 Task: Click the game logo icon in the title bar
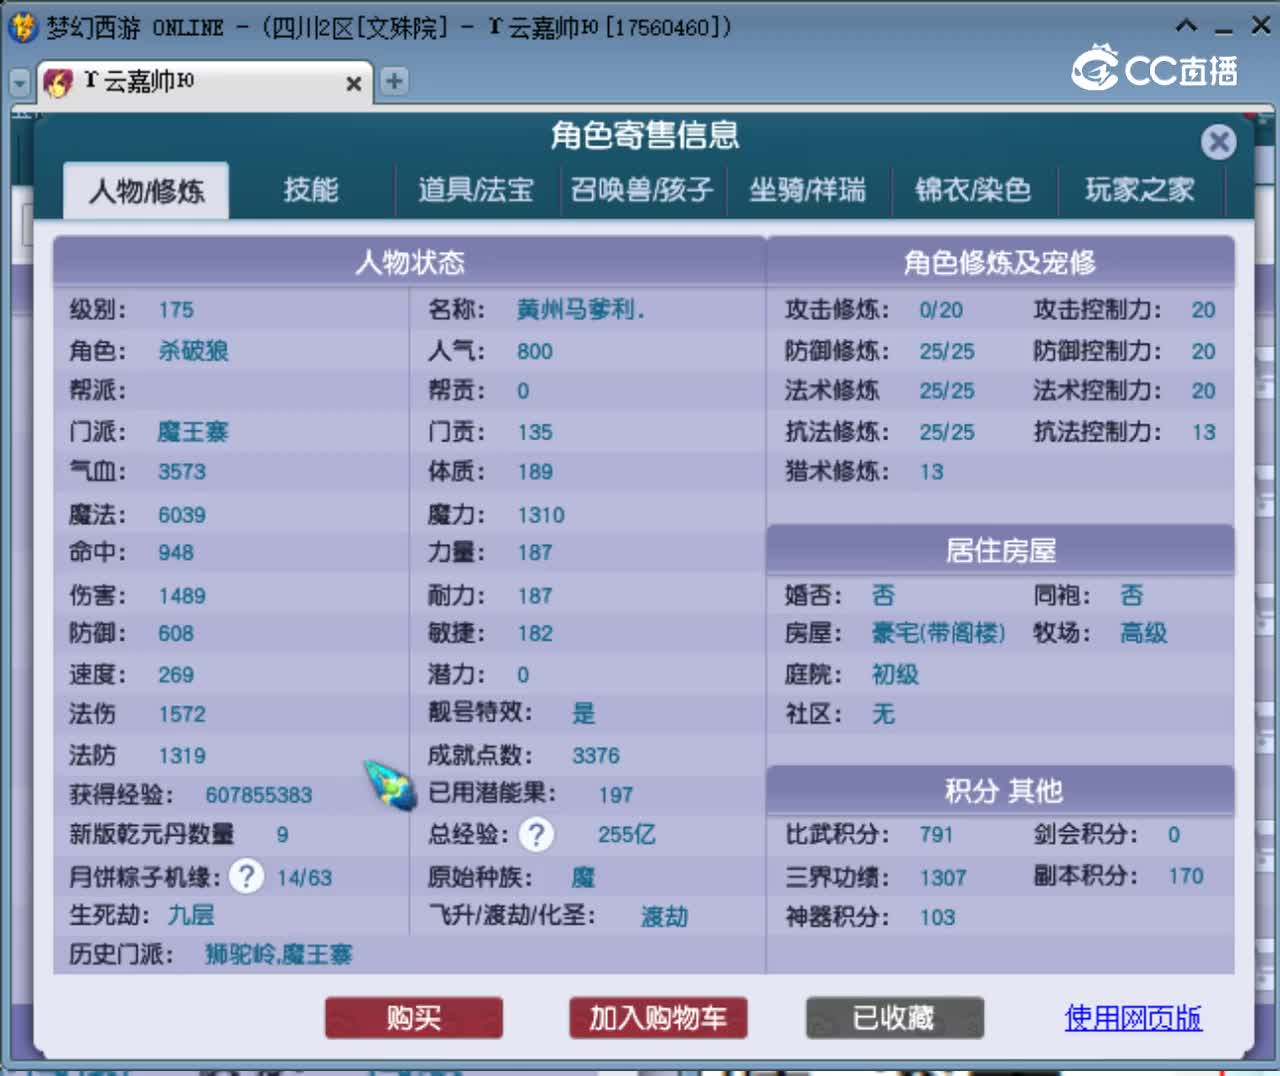click(22, 27)
